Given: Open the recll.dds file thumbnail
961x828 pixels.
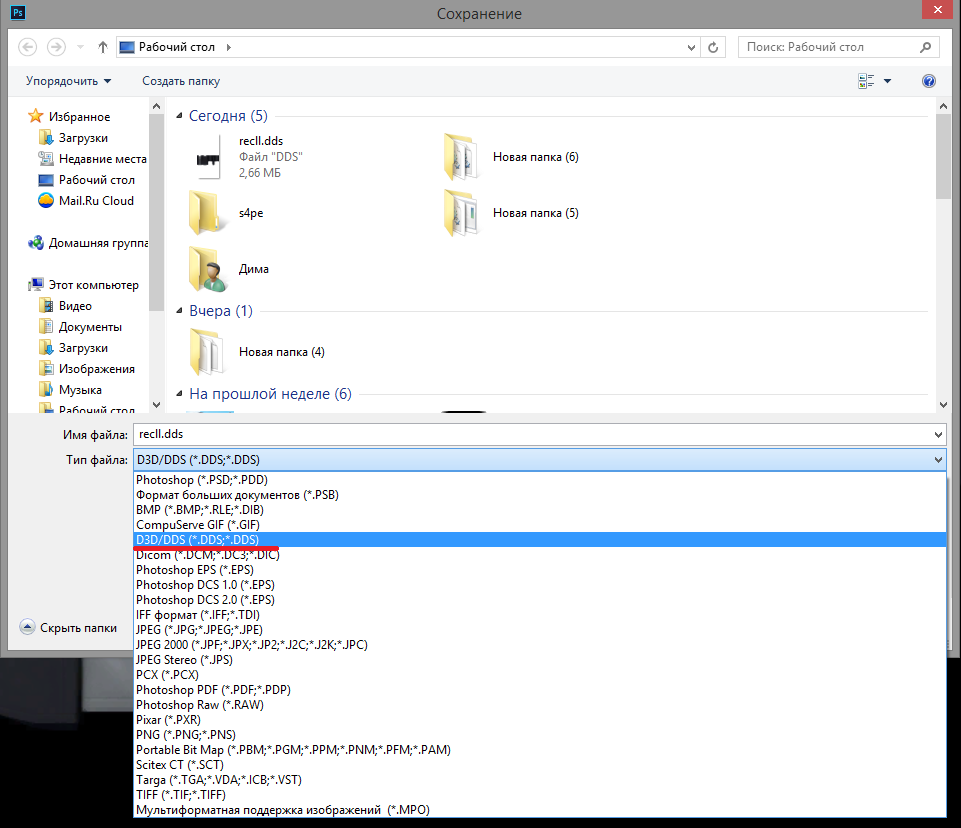Looking at the screenshot, I should tap(208, 157).
